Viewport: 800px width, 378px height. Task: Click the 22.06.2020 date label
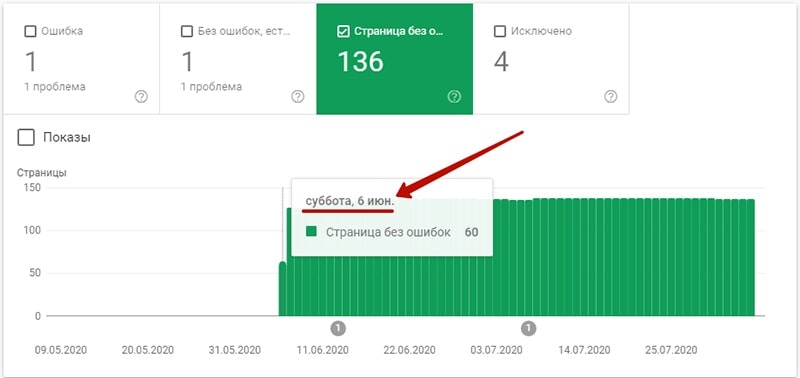tap(410, 350)
